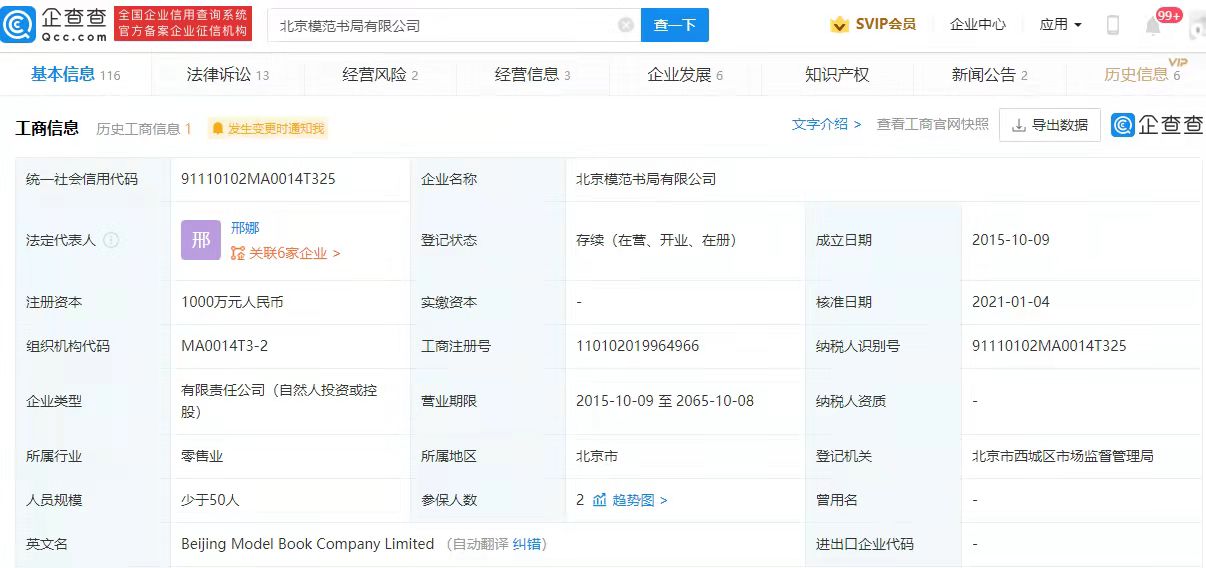Switch to the 新闻公告 tab
Viewport: 1206px width, 568px height.
coord(990,74)
